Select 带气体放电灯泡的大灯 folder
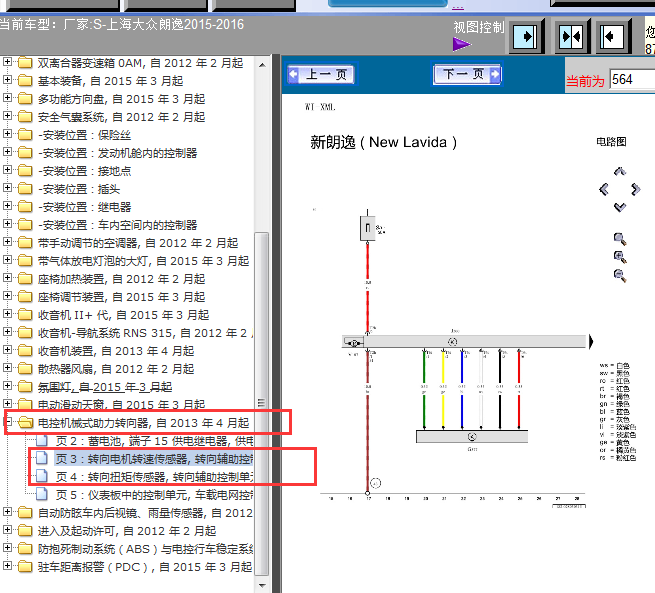655x593 pixels. click(x=143, y=261)
